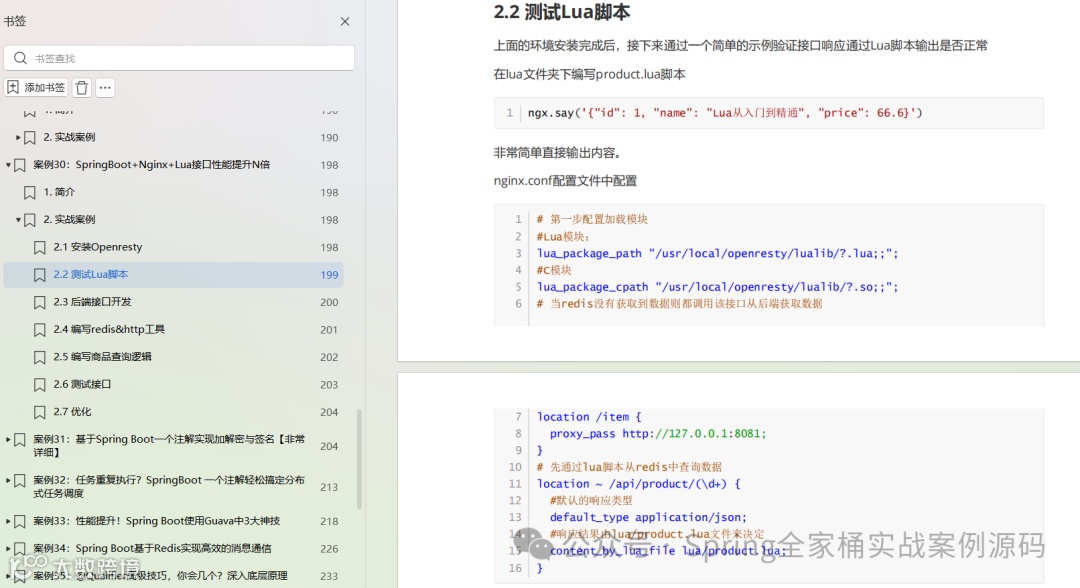The image size is (1080, 588).
Task: Click bookmark icon beside 案例32
Action: 20,481
